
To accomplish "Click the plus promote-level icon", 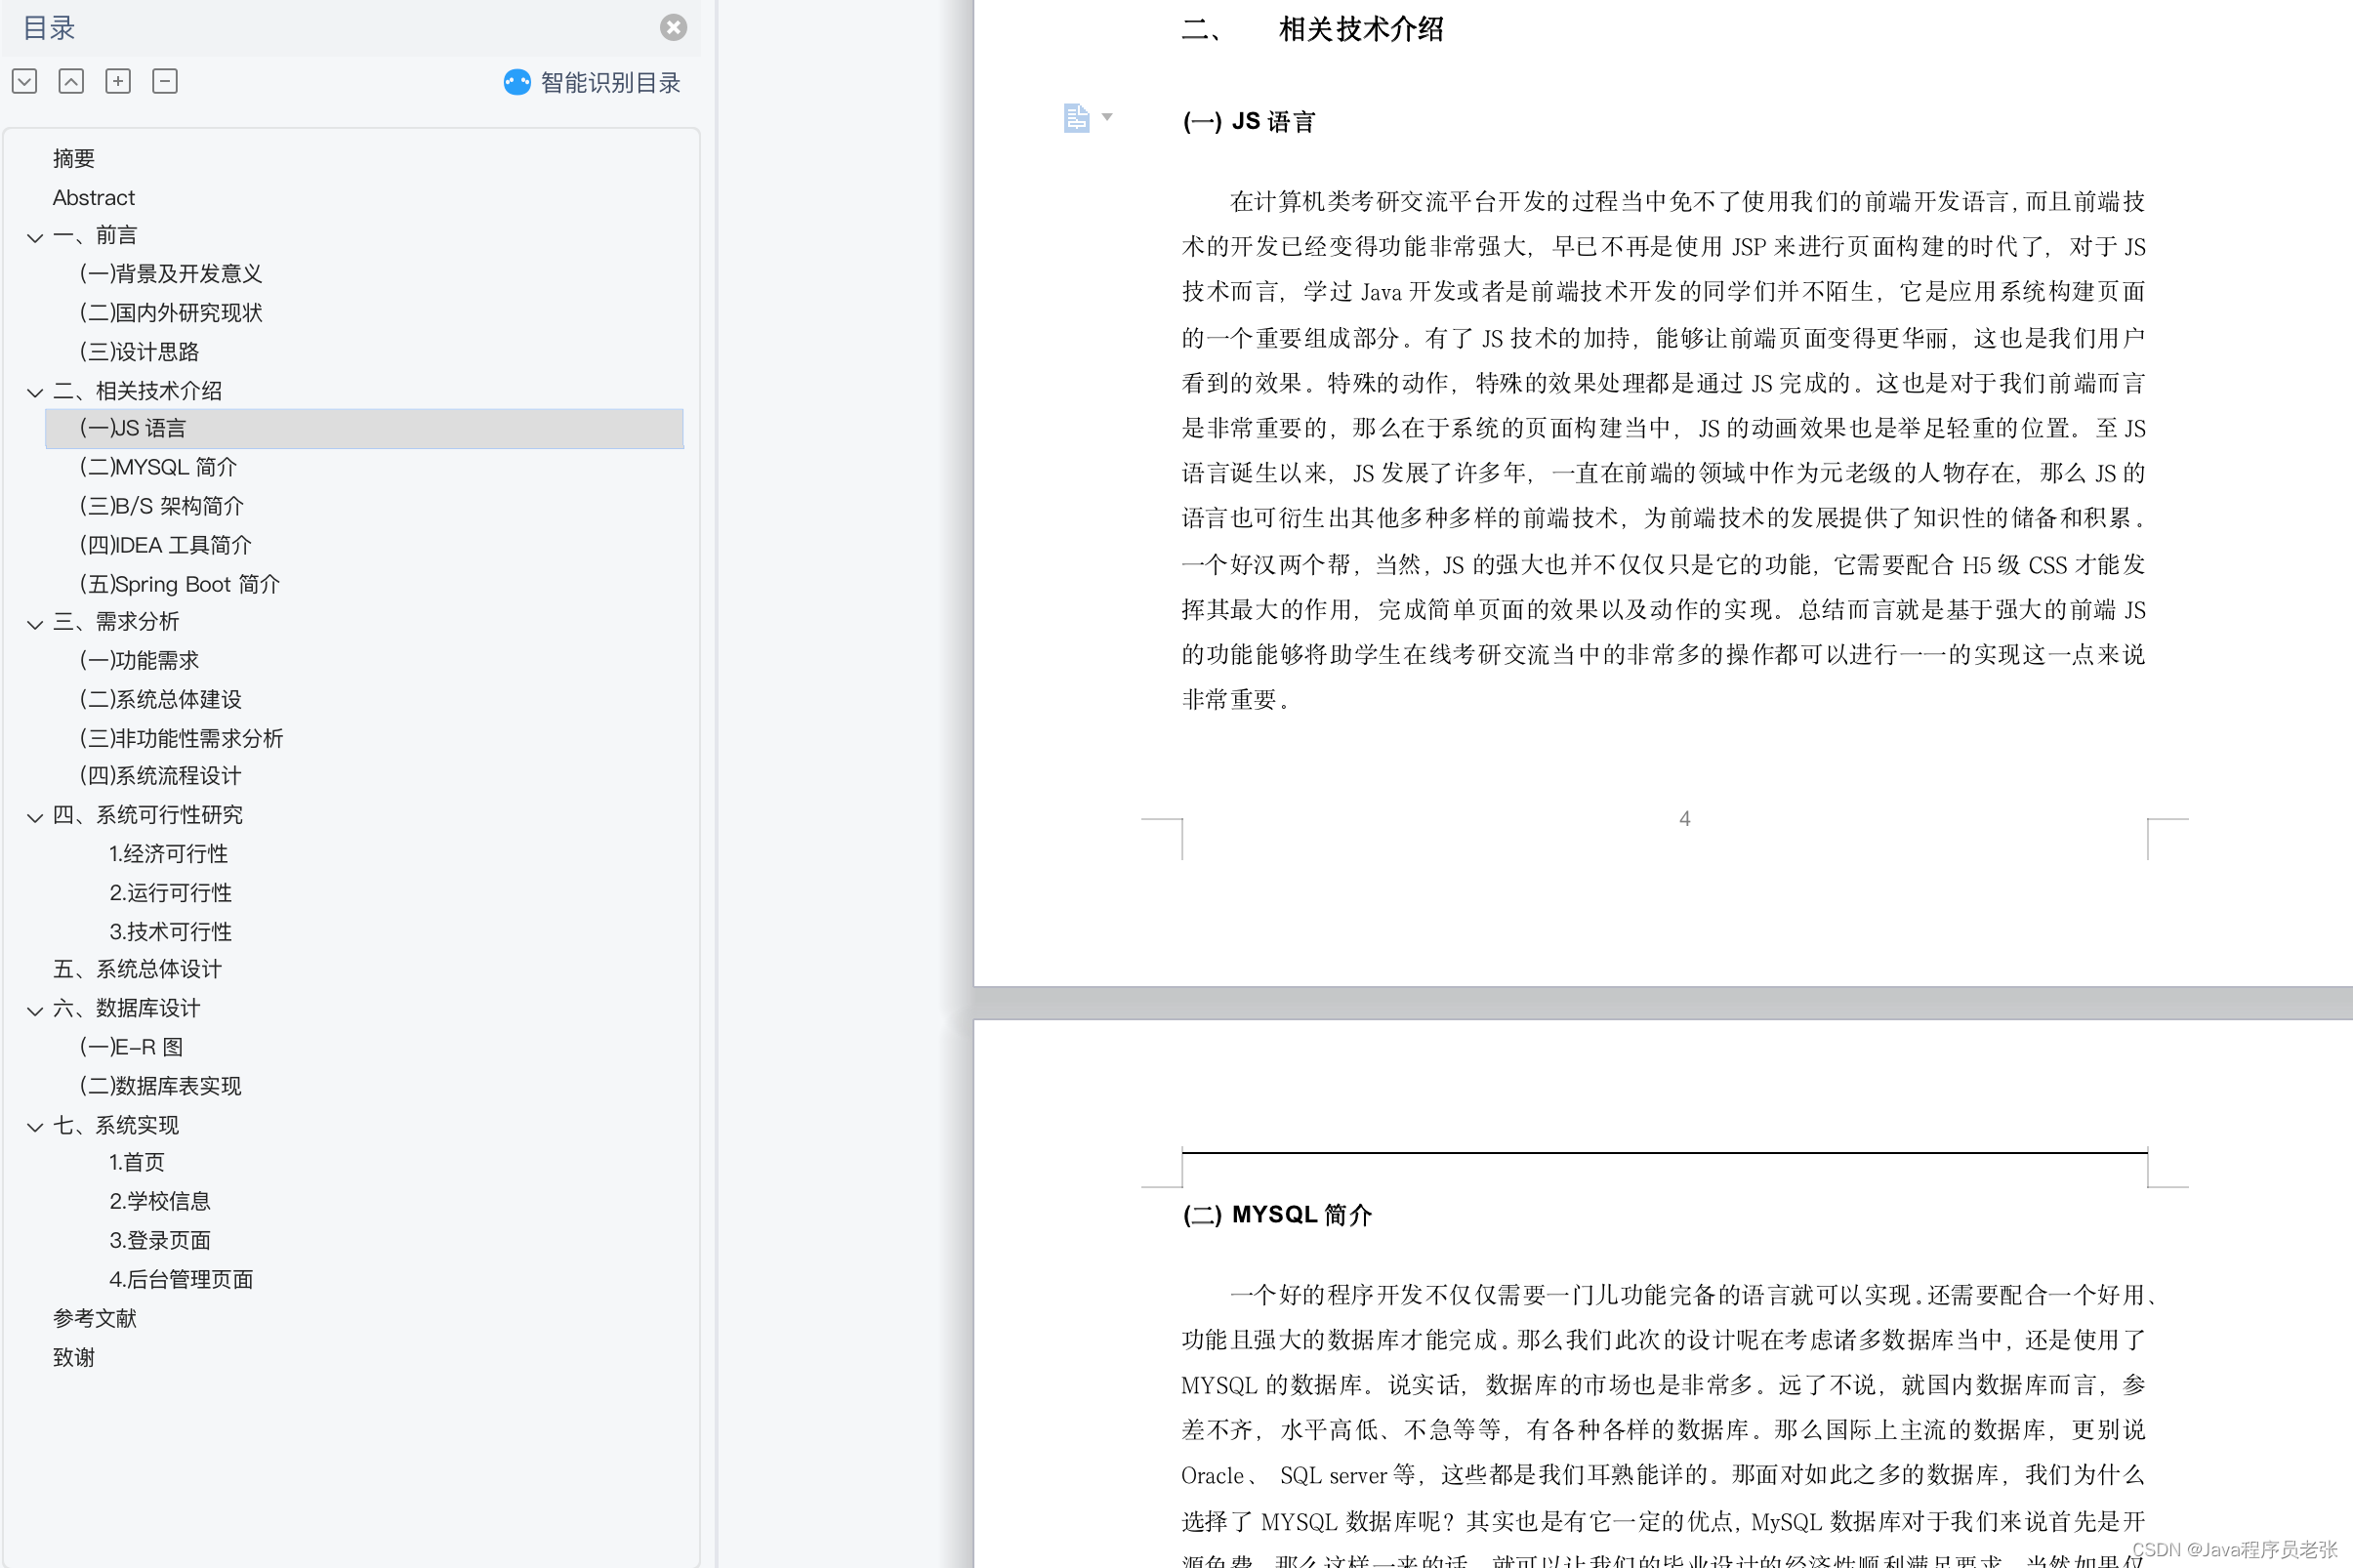I will pos(118,81).
